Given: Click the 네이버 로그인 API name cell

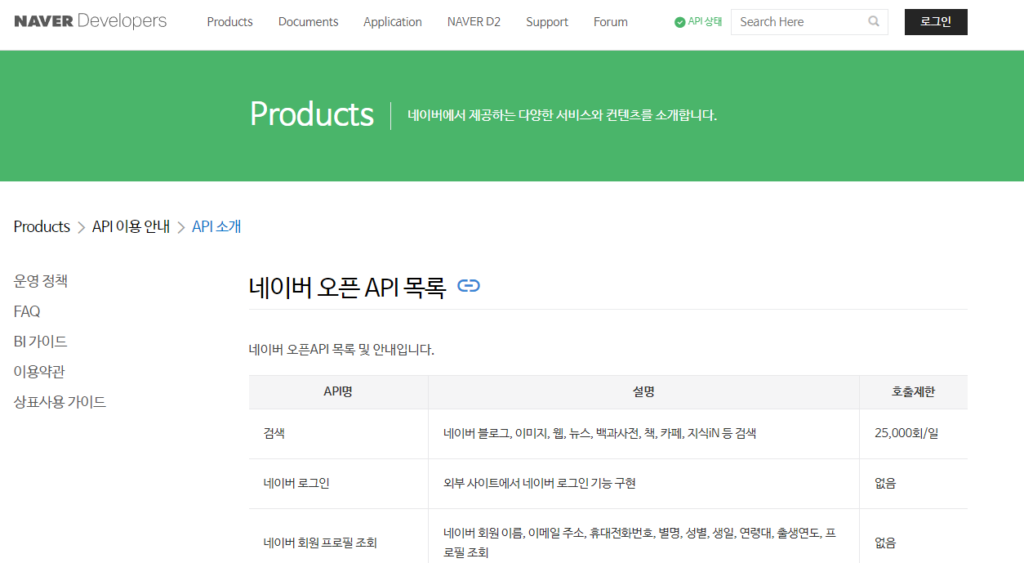Looking at the screenshot, I should [338, 483].
